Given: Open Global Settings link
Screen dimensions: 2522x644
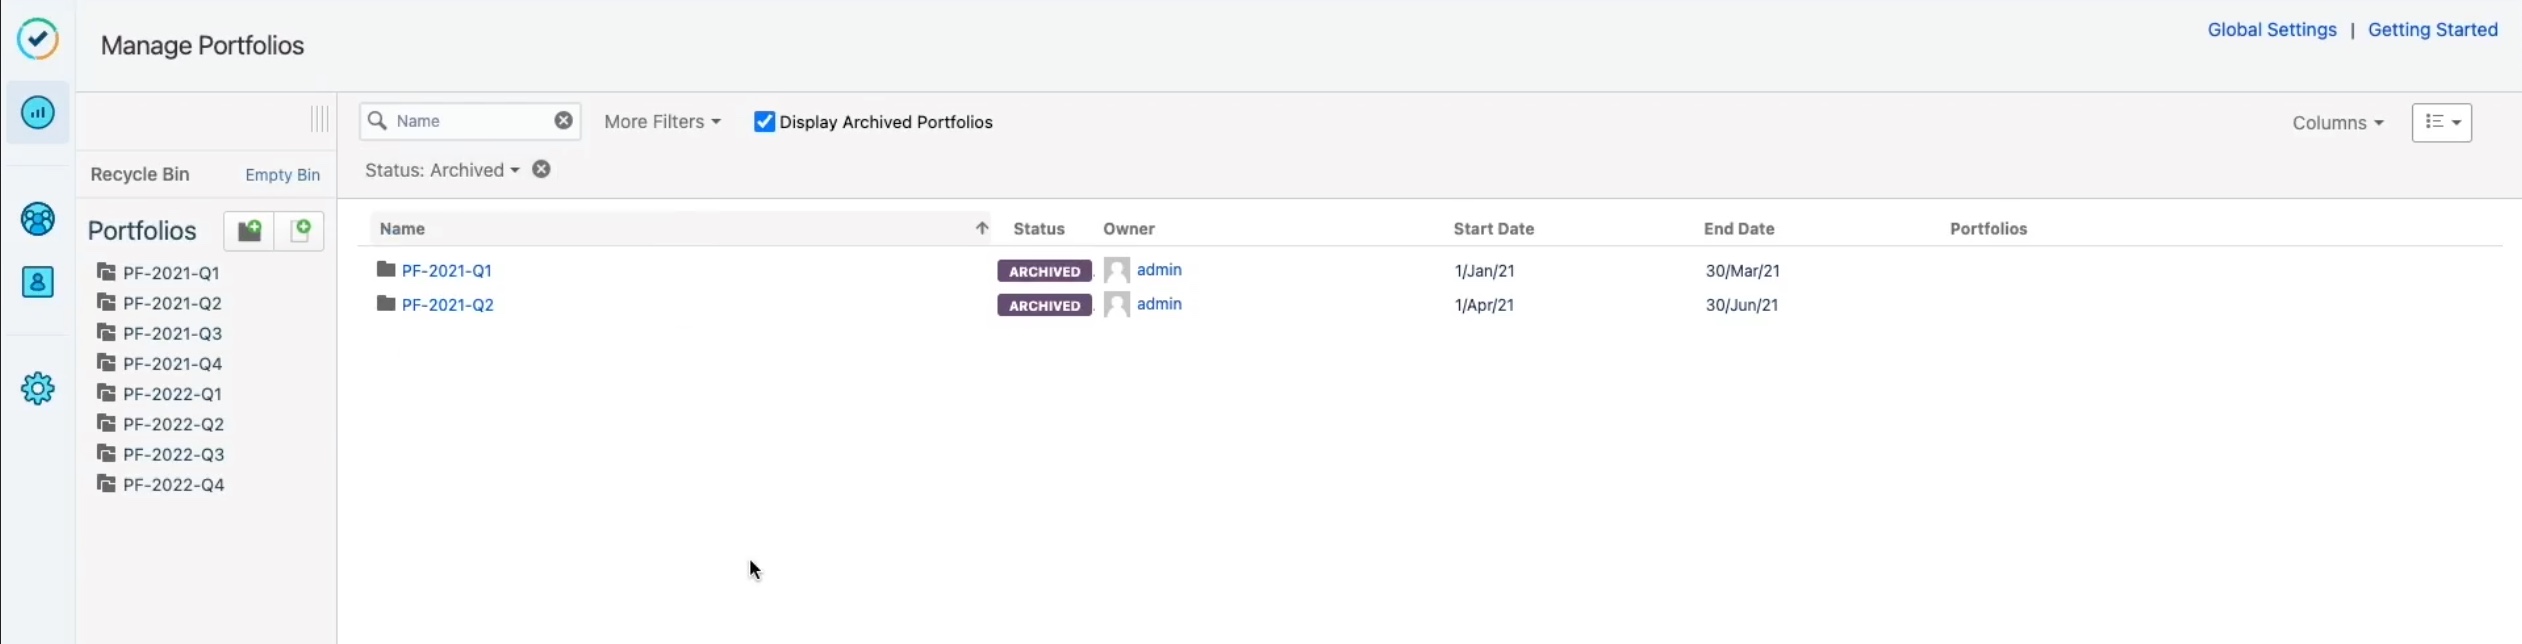Looking at the screenshot, I should pyautogui.click(x=2271, y=30).
